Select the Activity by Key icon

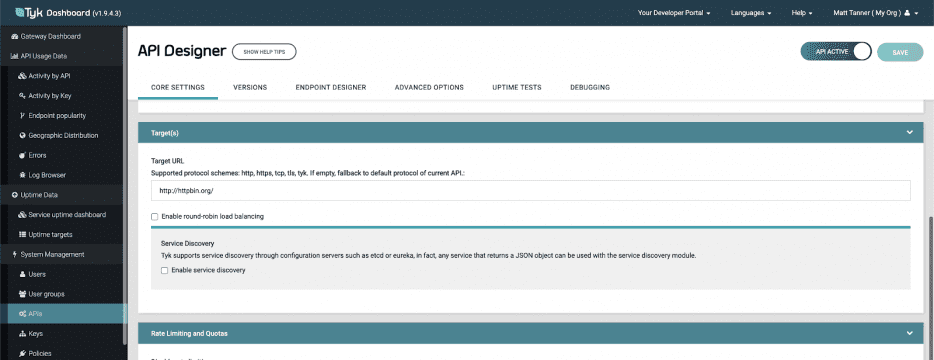pyautogui.click(x=22, y=96)
